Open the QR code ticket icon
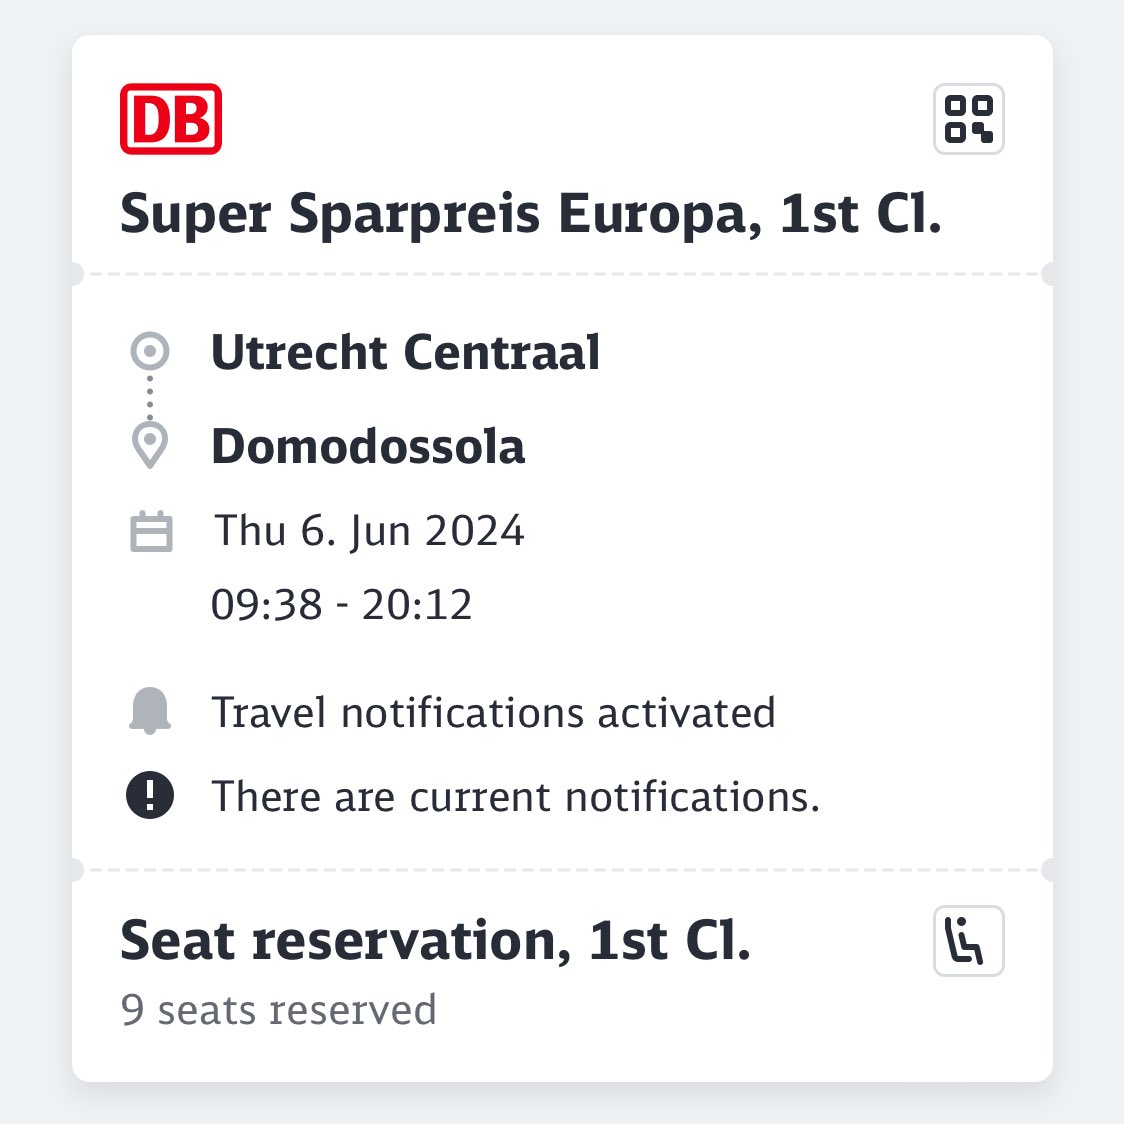Screen dimensions: 1124x1124 (968, 119)
